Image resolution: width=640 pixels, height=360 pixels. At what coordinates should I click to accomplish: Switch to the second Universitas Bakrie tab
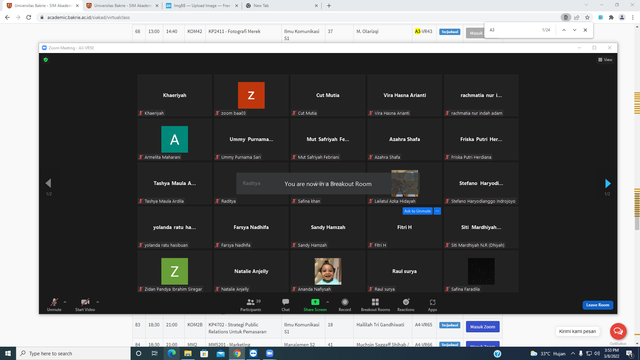tap(121, 6)
